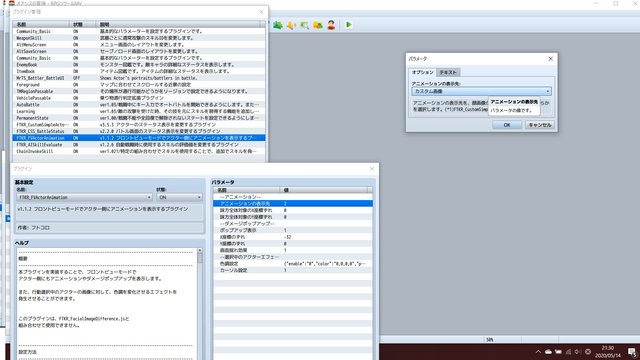The image size is (640, 360).
Task: Close the パラメータ dialog
Action: click(550, 59)
